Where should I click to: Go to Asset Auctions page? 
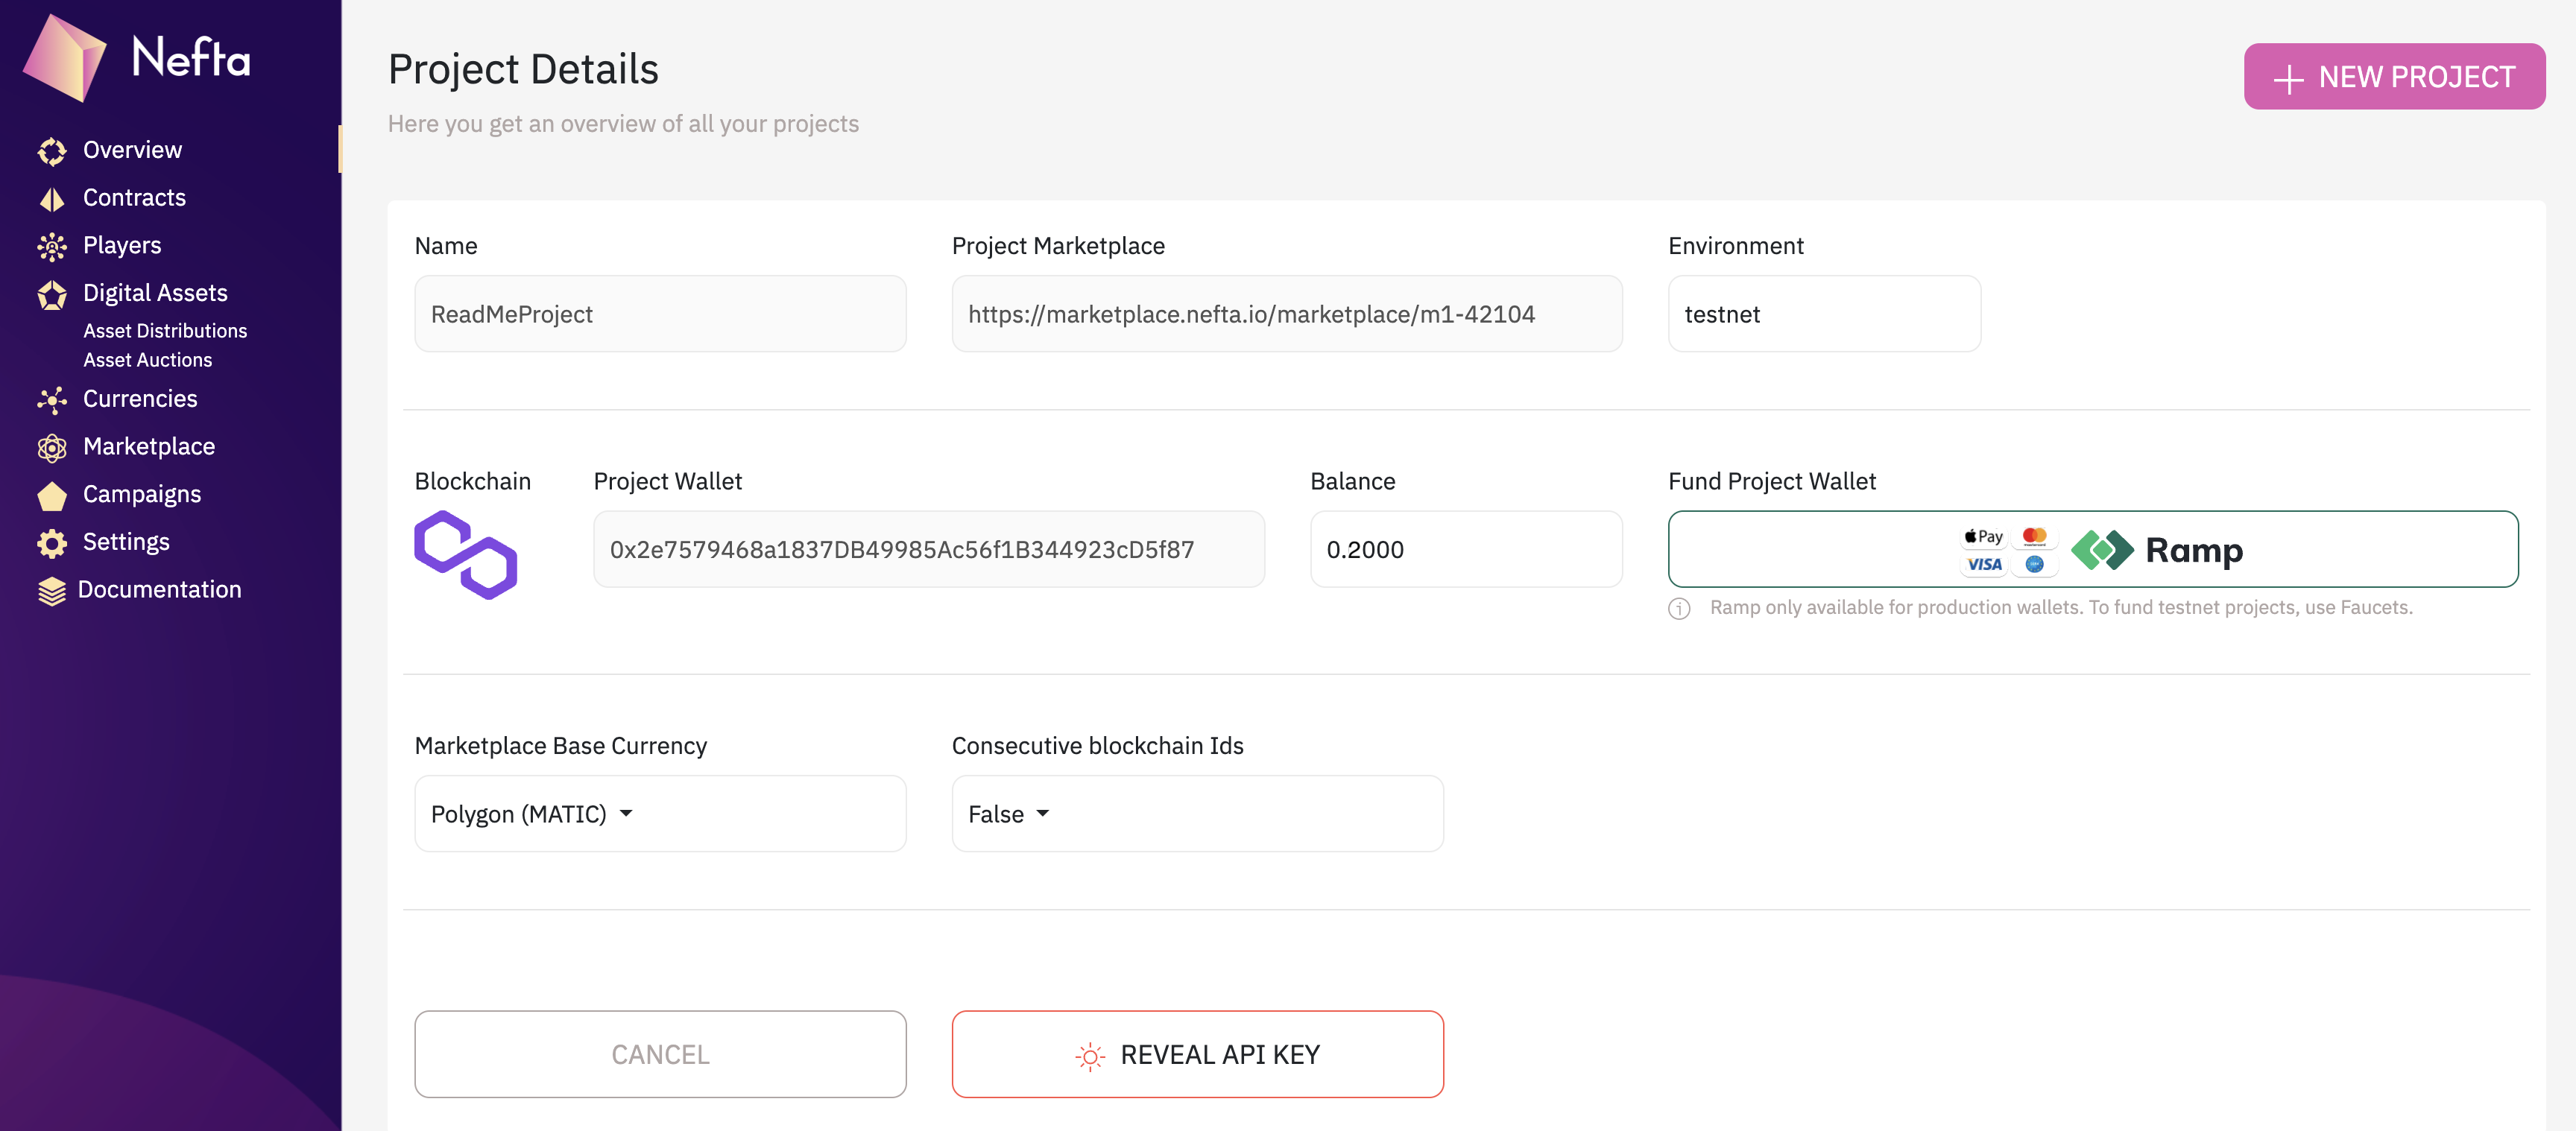click(x=148, y=360)
